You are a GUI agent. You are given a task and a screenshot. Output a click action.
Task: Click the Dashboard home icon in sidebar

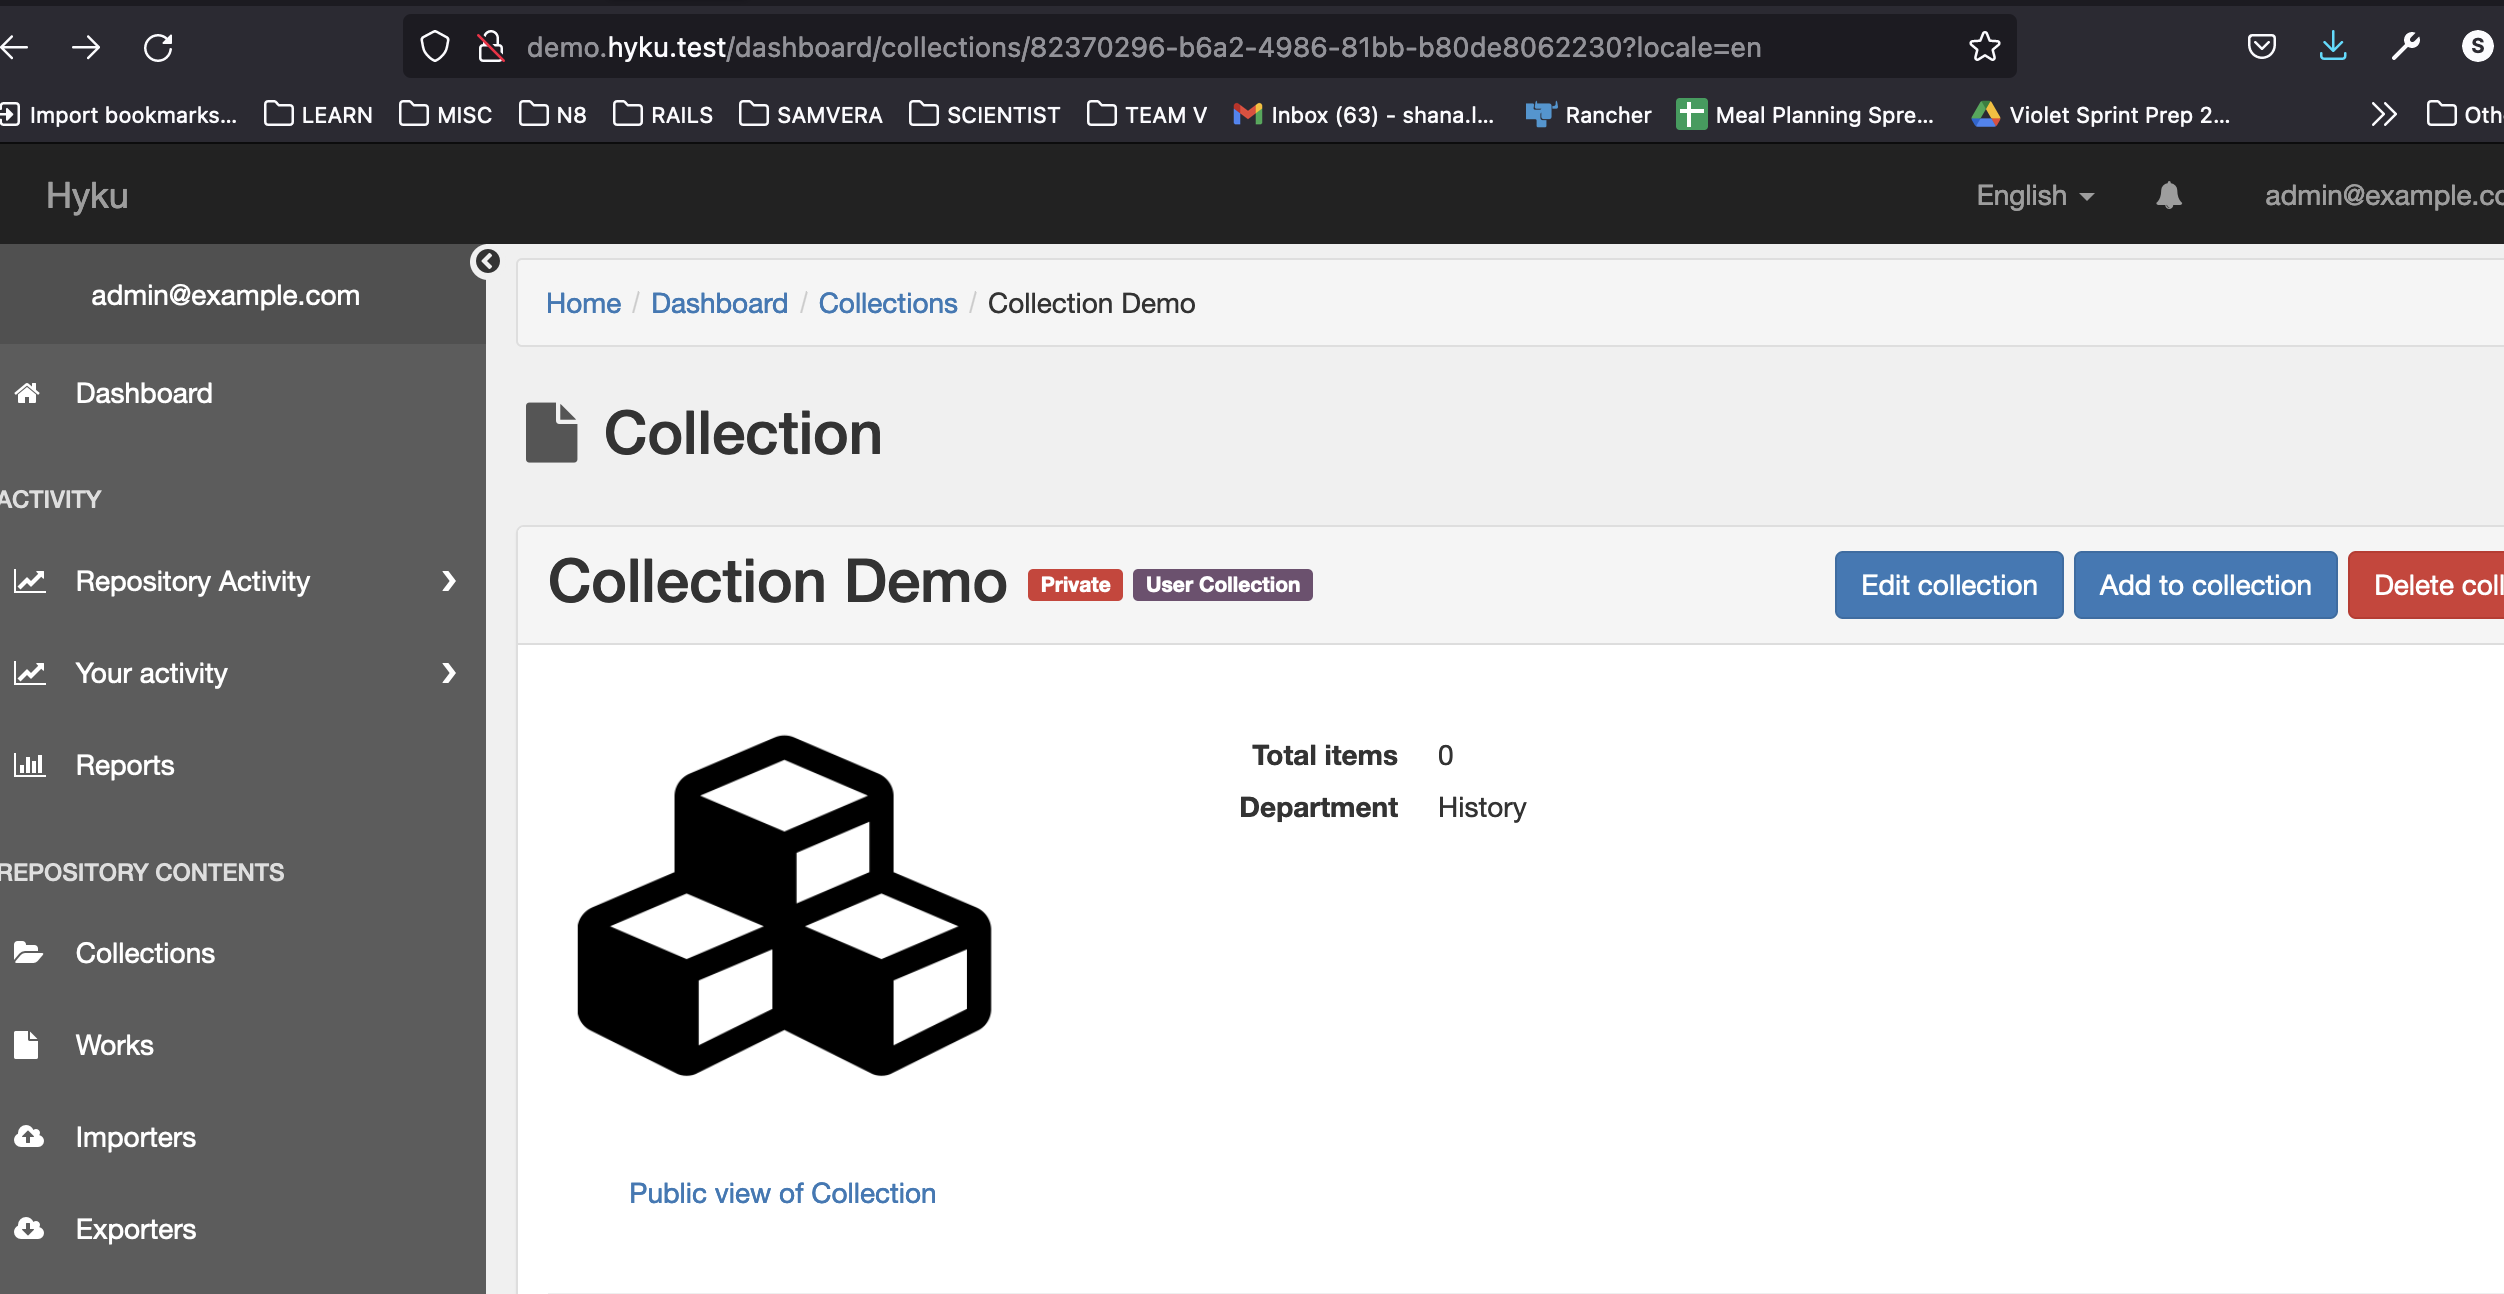coord(27,393)
